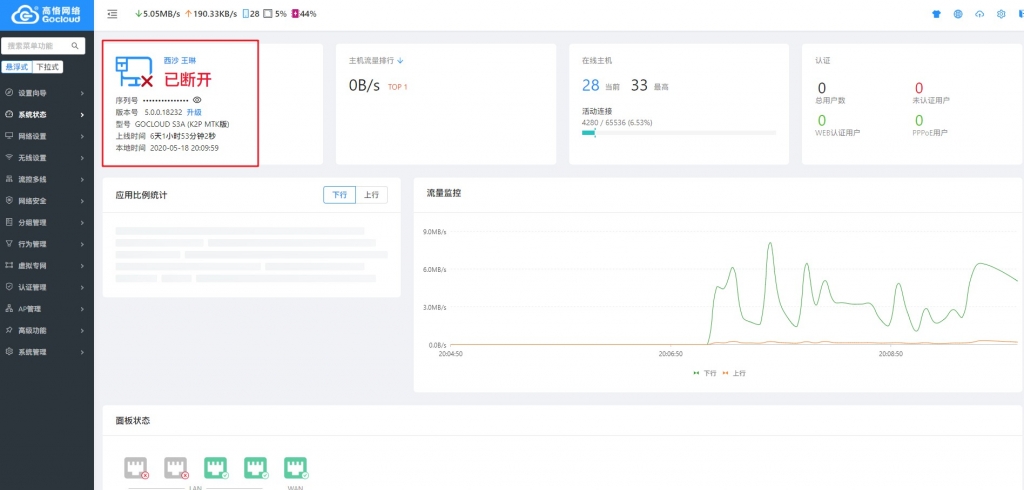The height and width of the screenshot is (490, 1024).
Task: Click the 系统管理 gear icon in sidebar
Action: (8, 351)
